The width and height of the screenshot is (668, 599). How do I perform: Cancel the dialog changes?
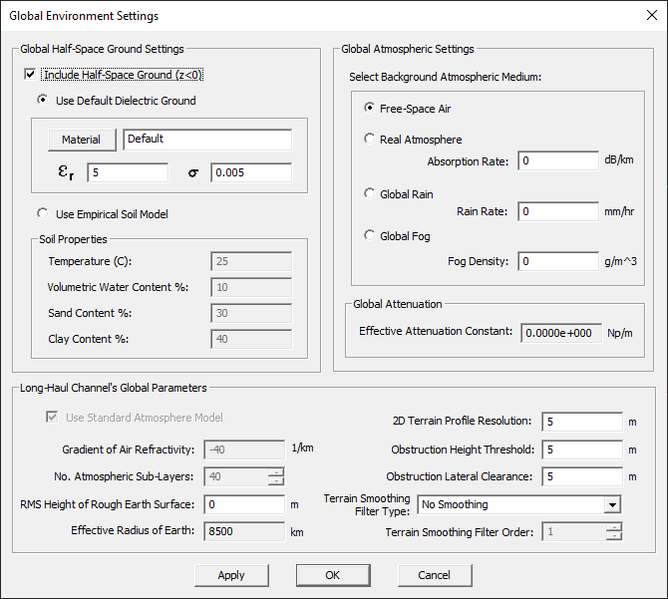[x=434, y=575]
